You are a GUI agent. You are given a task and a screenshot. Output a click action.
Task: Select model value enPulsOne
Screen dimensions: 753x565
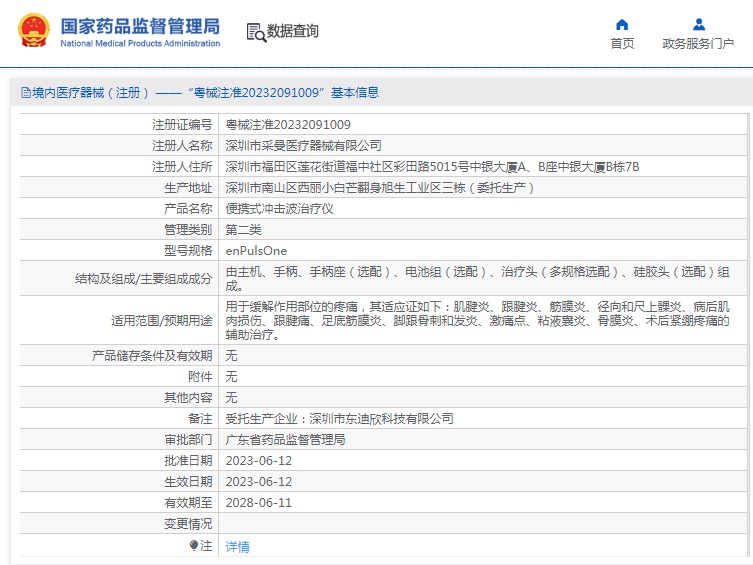pos(256,251)
